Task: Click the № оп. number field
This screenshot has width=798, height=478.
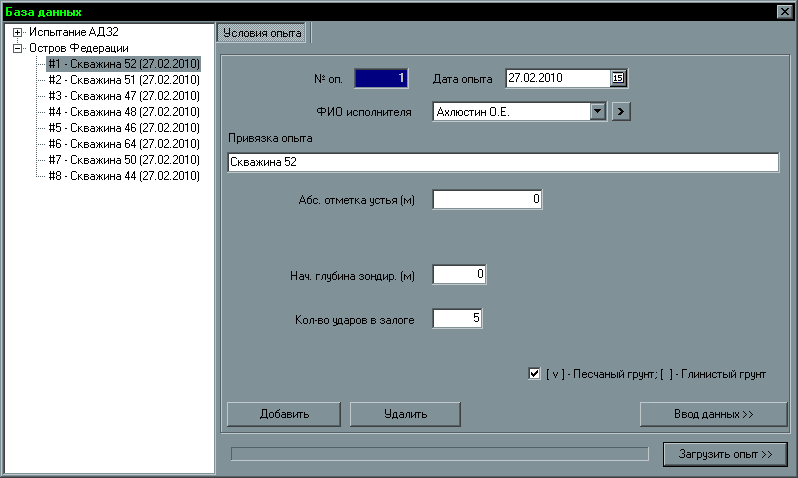Action: [382, 78]
